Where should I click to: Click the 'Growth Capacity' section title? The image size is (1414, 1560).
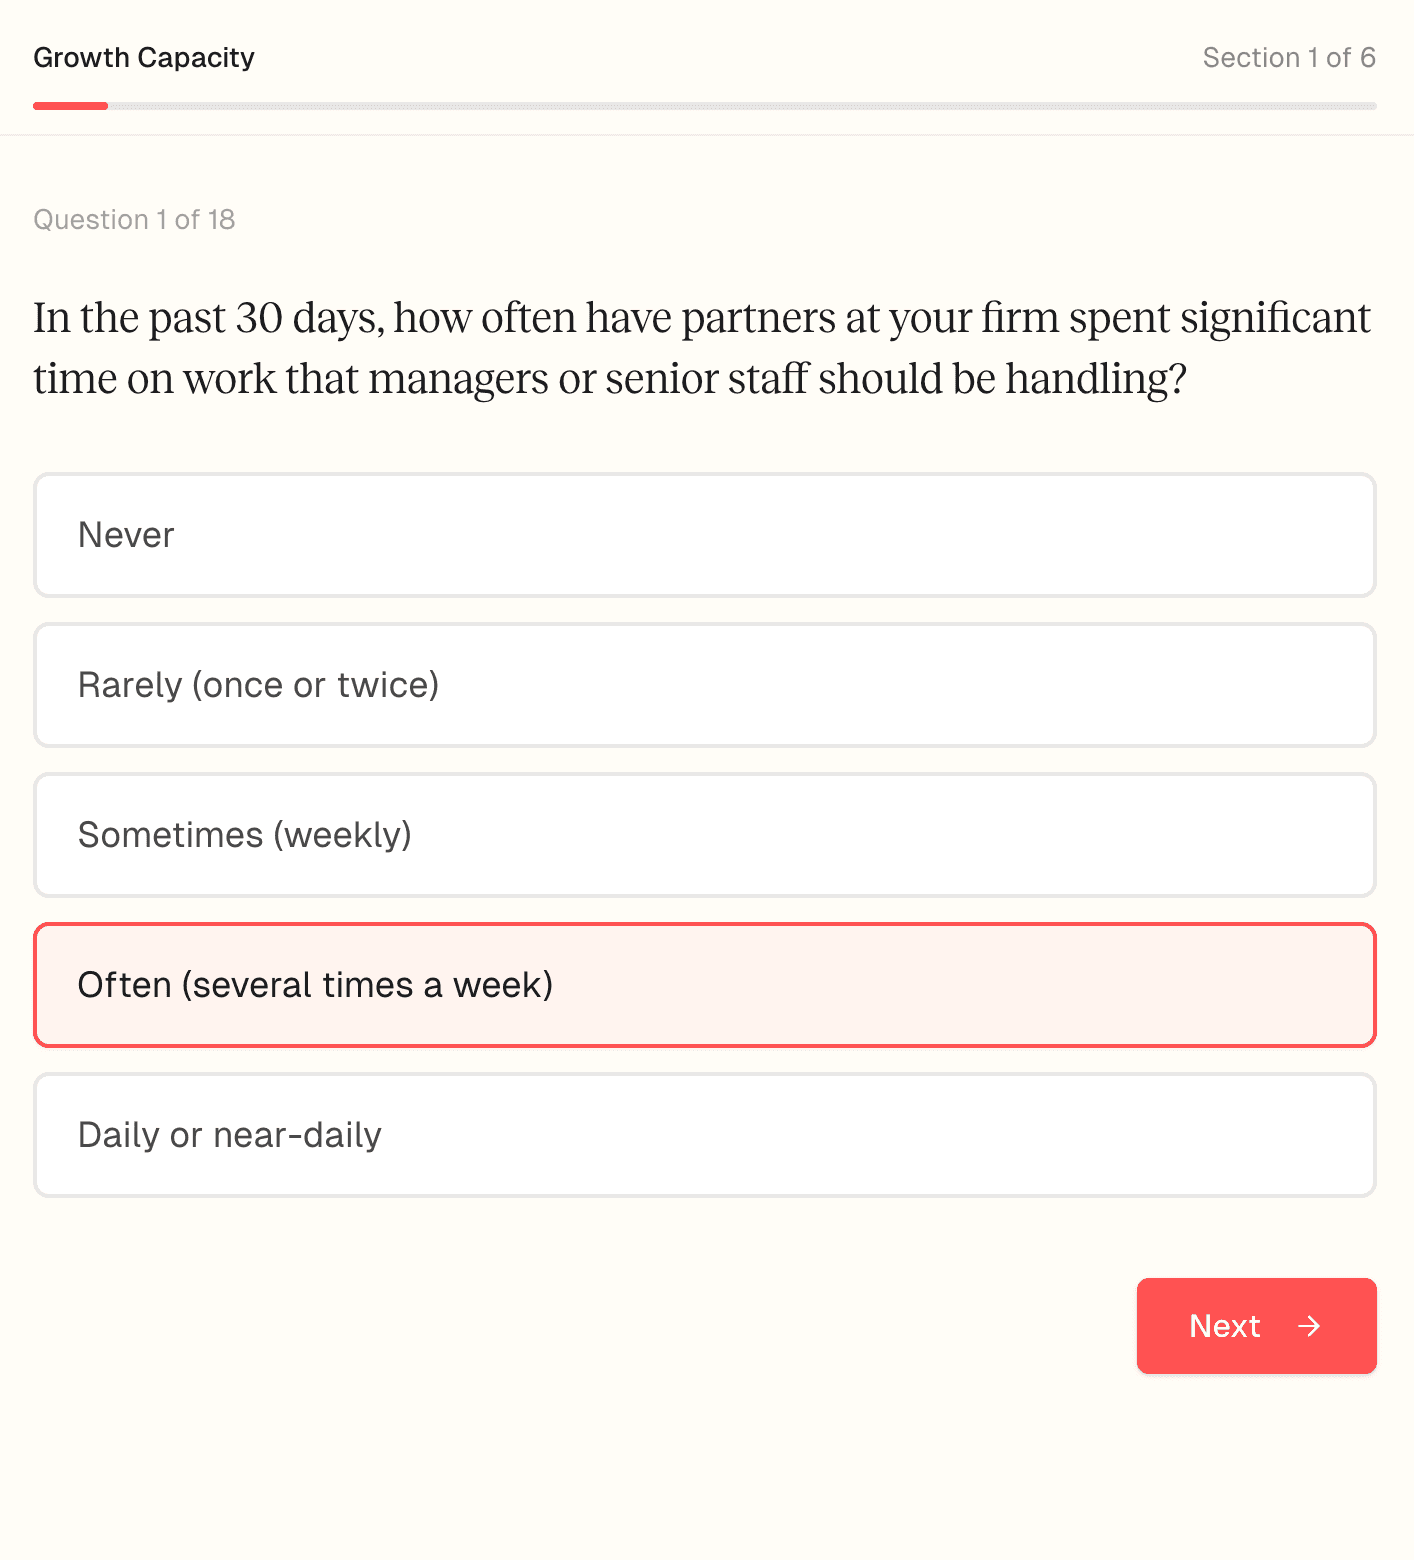144,58
